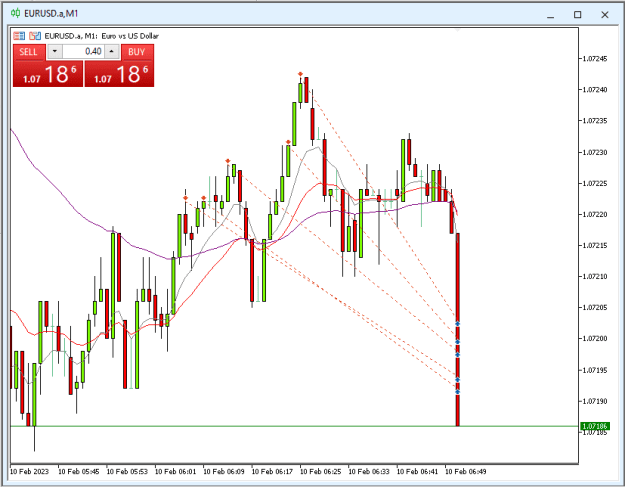Select the topmost blue trade marker on the last candle
The image size is (625, 487).
(458, 324)
